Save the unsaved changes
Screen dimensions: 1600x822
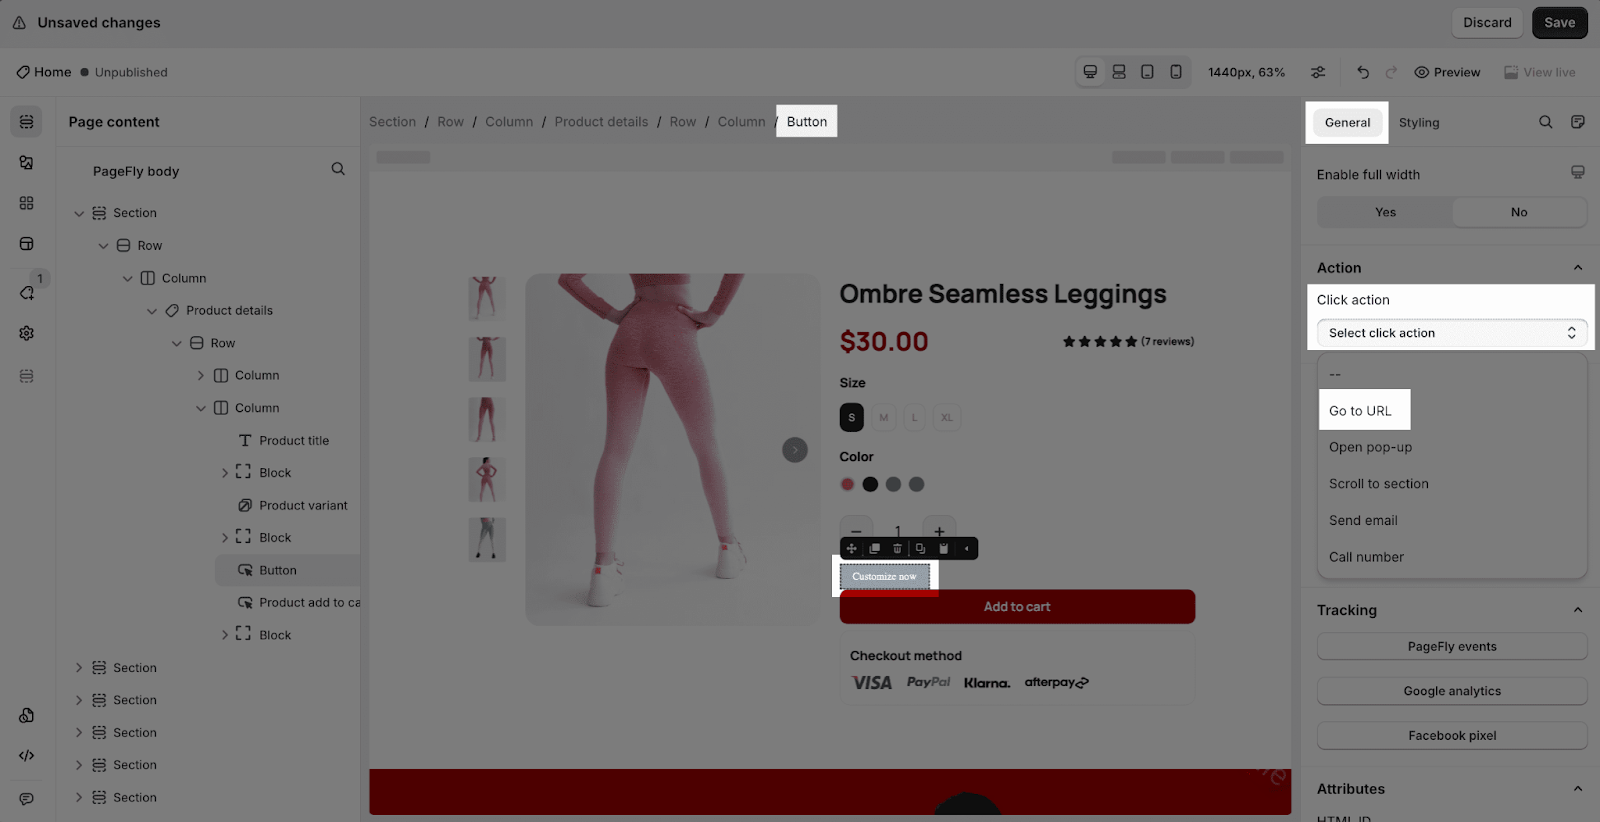1559,23
